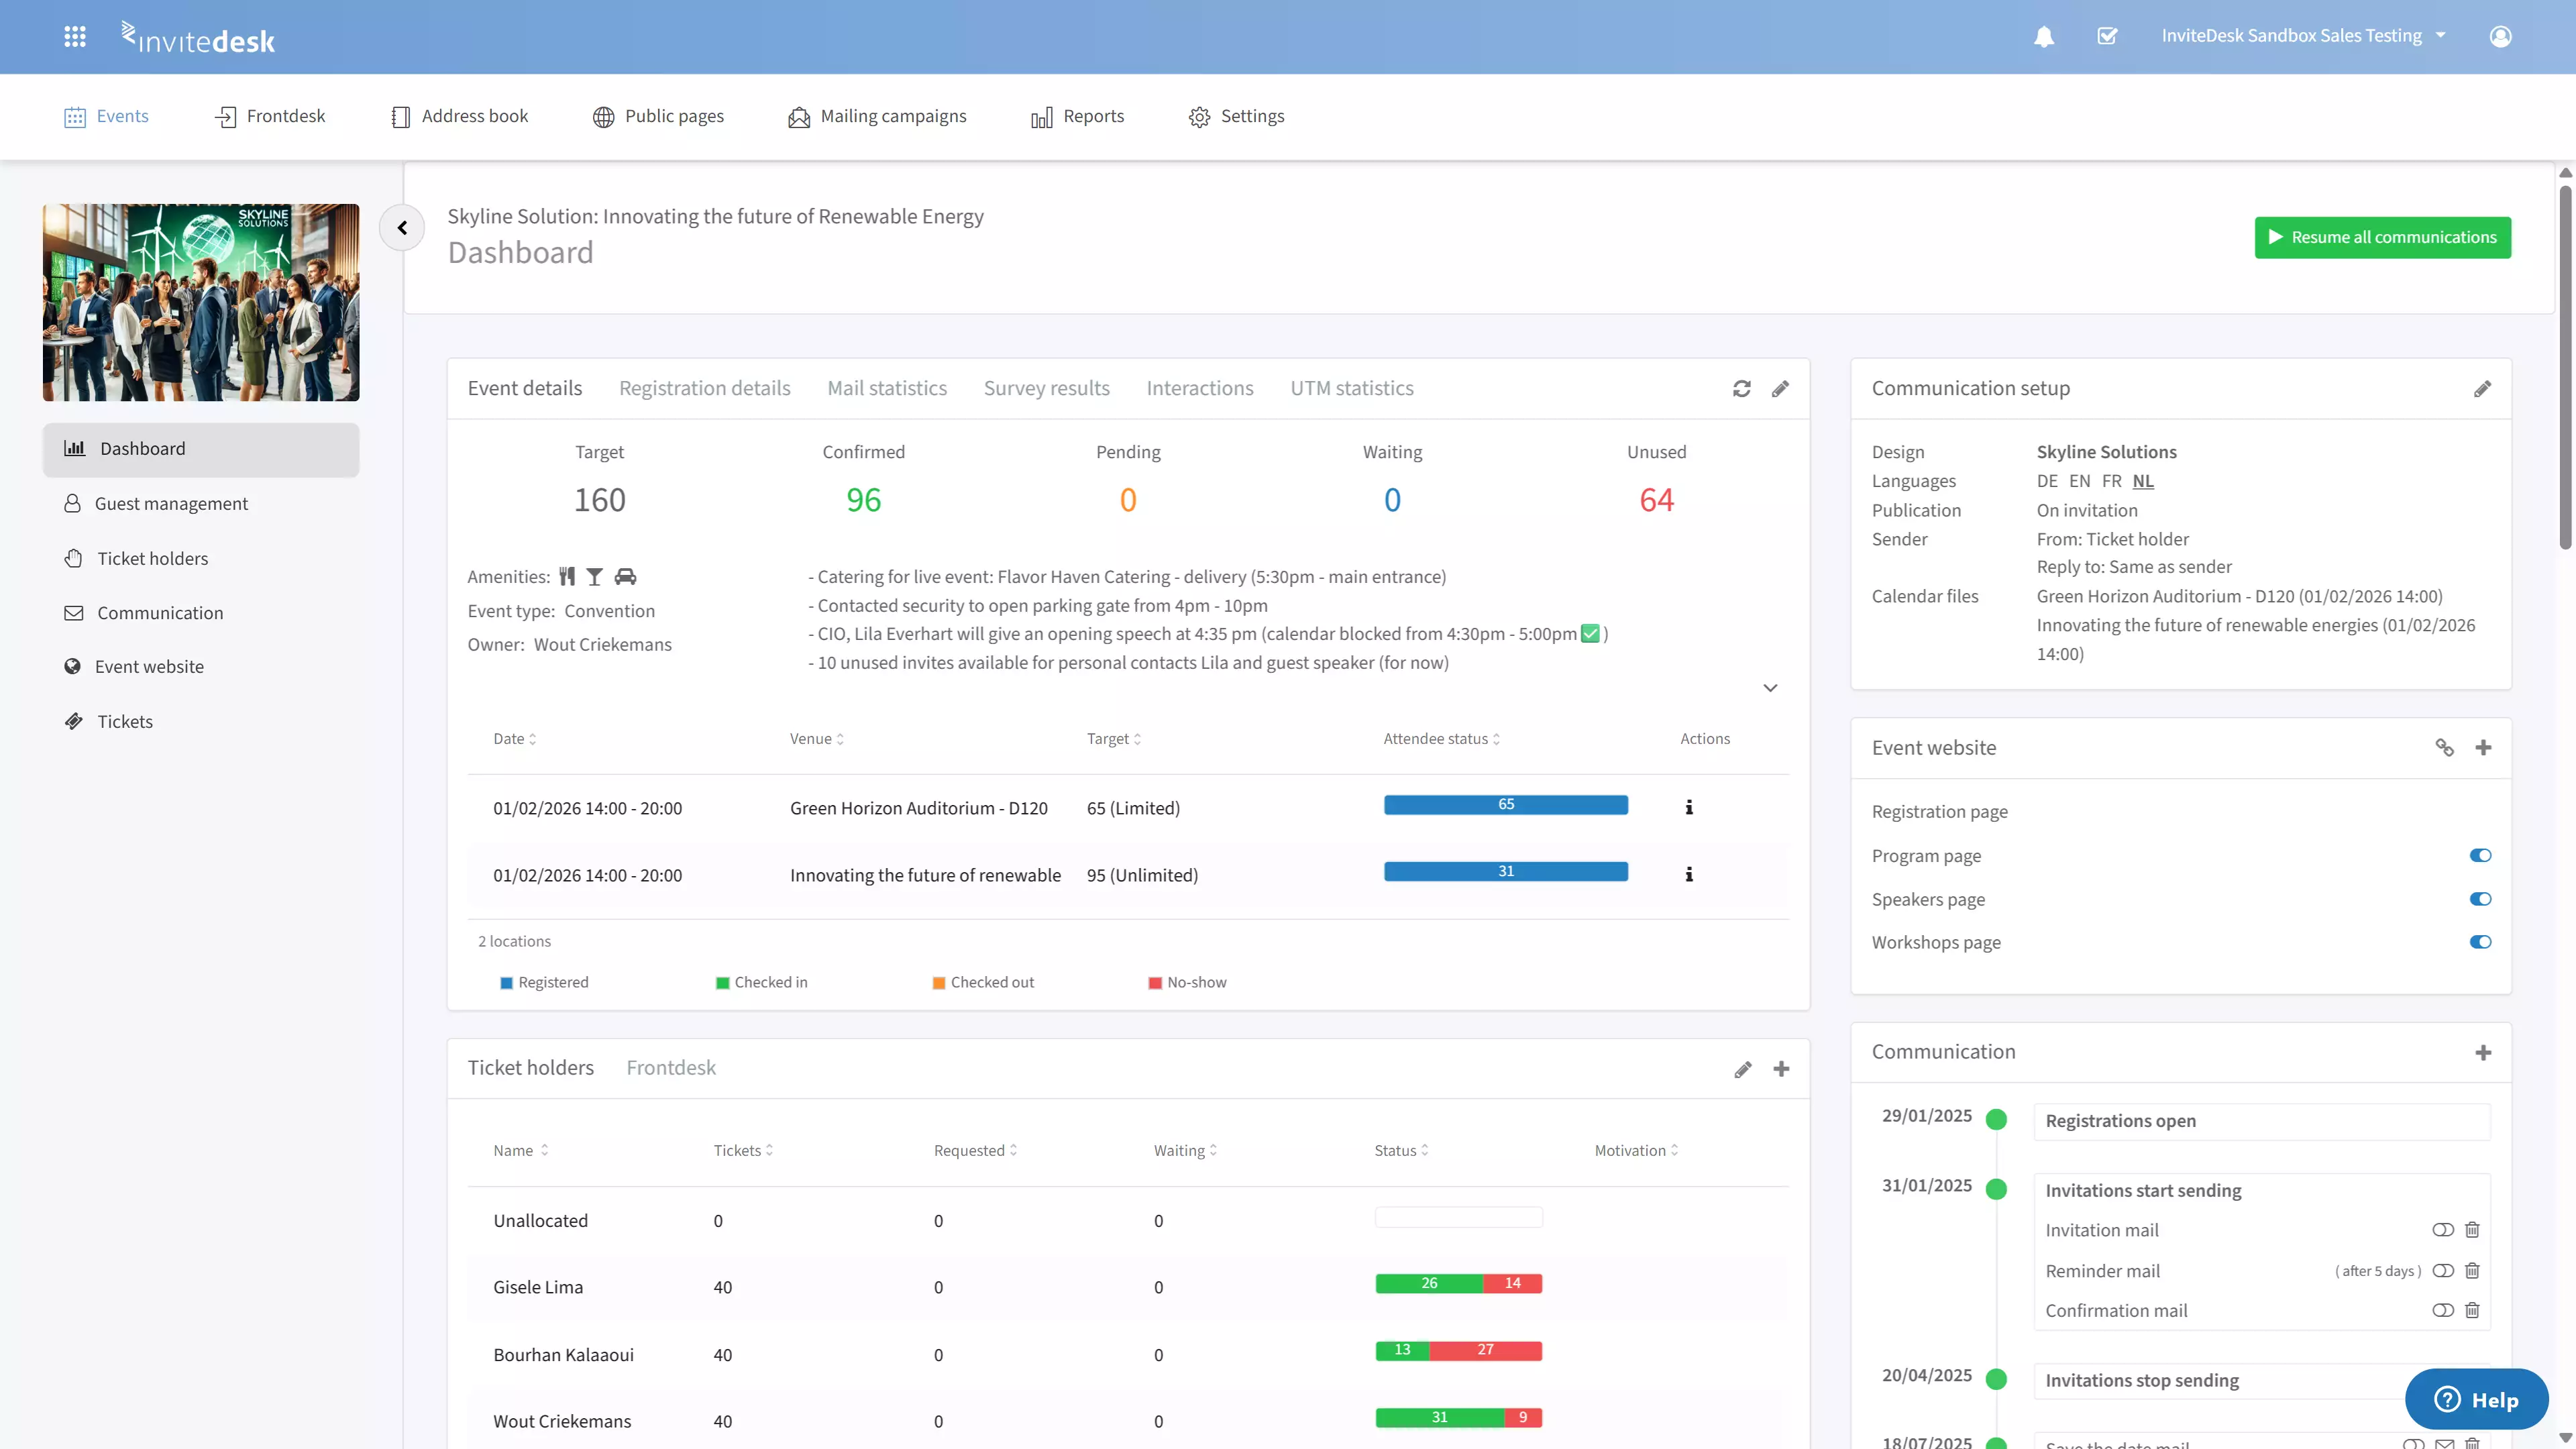This screenshot has width=2576, height=1449.
Task: Sort locations table by Target
Action: point(1113,739)
